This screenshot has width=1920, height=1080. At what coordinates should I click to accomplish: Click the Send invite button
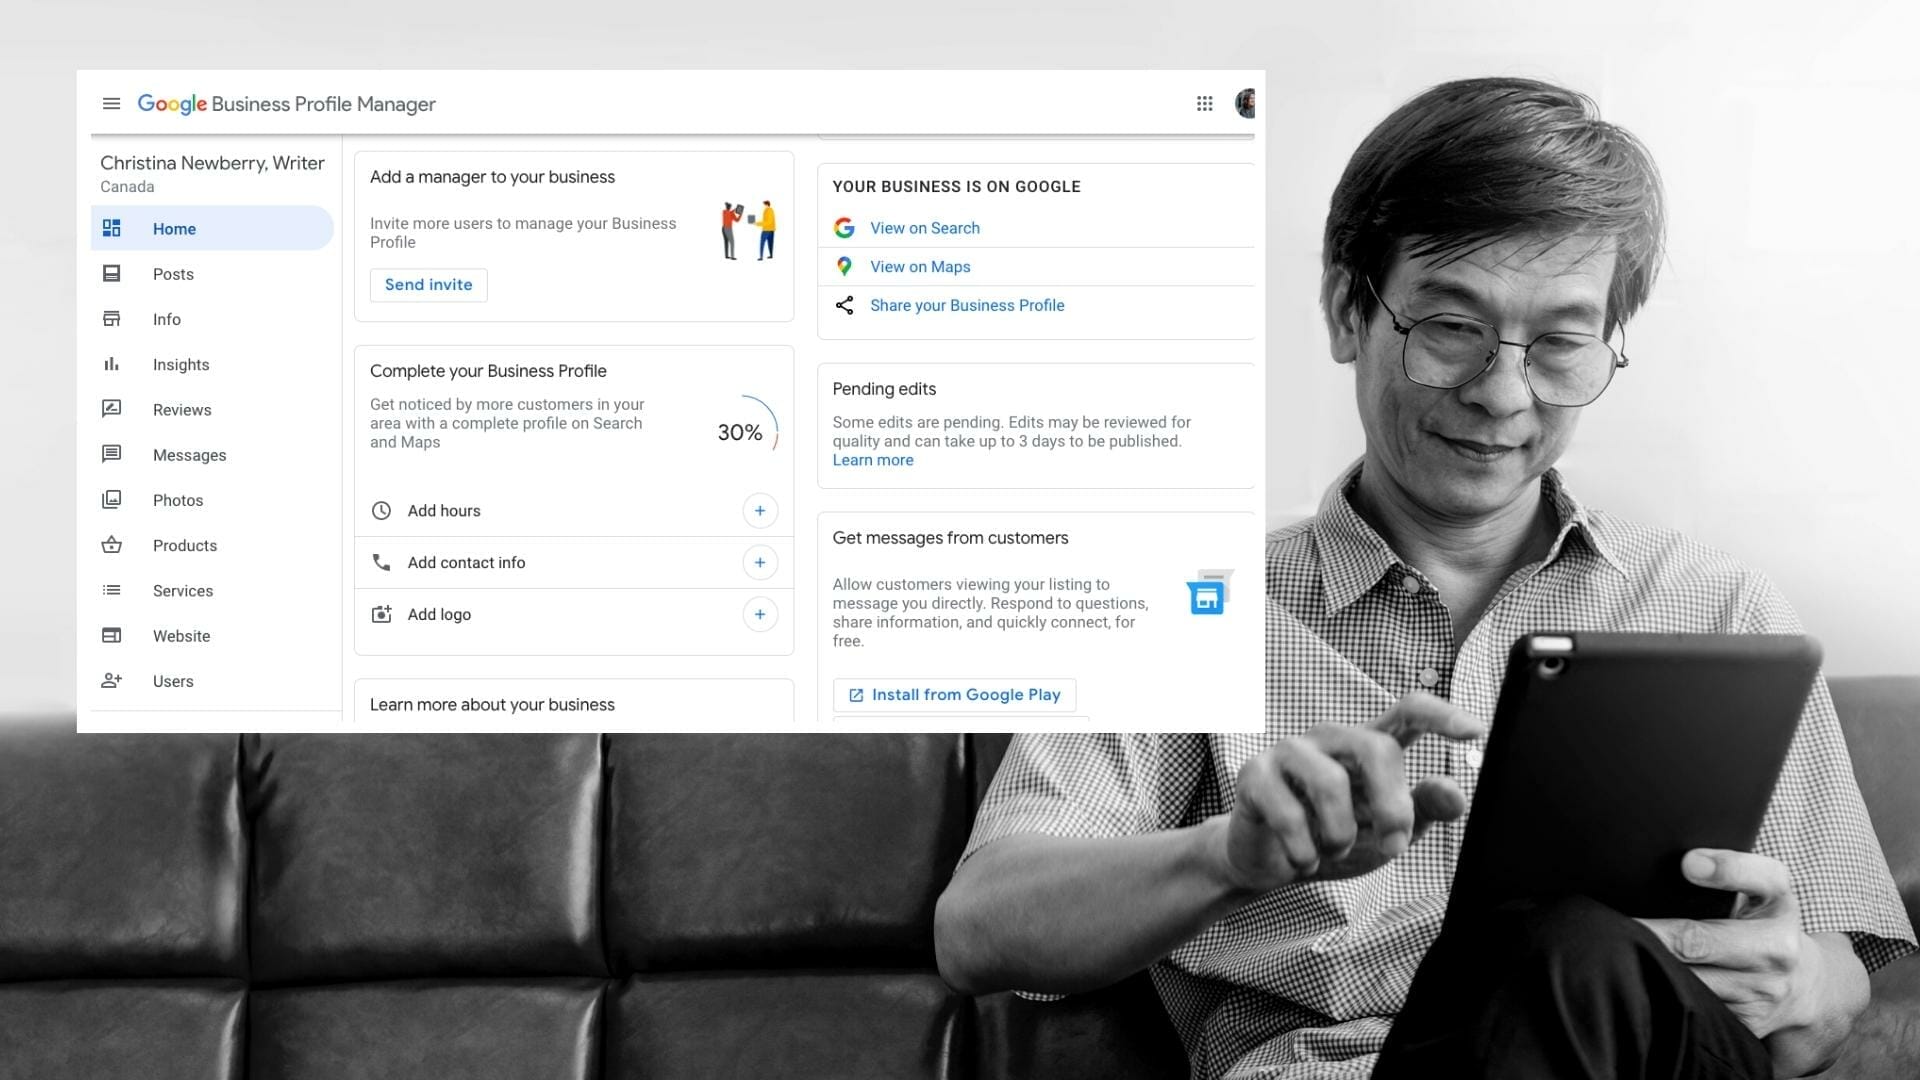click(428, 285)
